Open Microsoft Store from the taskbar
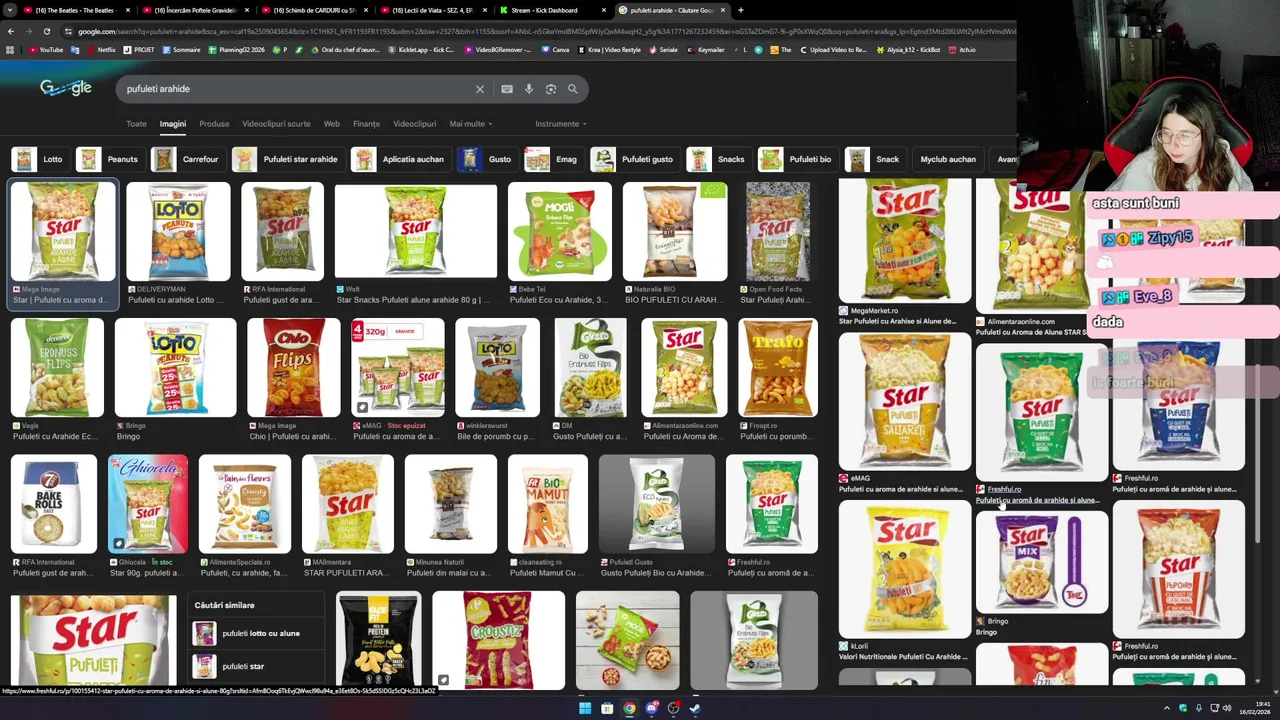Viewport: 1280px width, 720px height. (x=607, y=708)
